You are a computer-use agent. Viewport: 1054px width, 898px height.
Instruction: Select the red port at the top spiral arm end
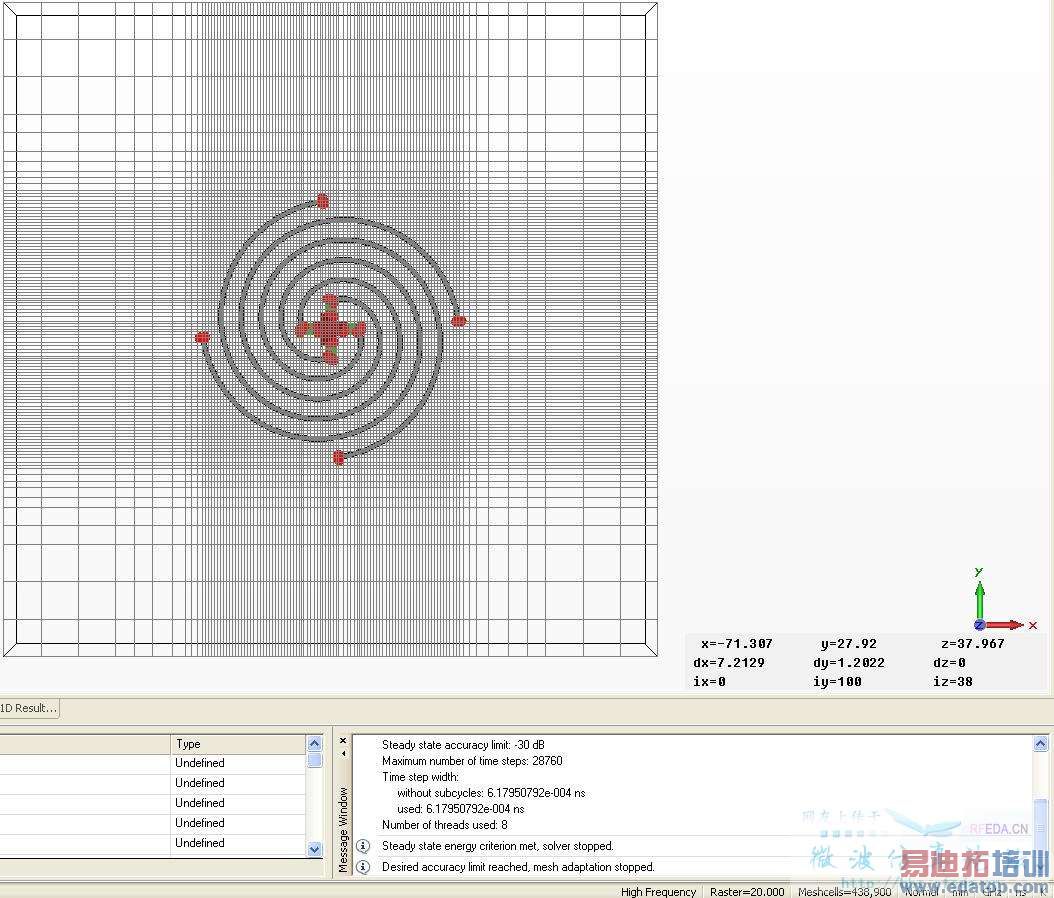point(323,200)
